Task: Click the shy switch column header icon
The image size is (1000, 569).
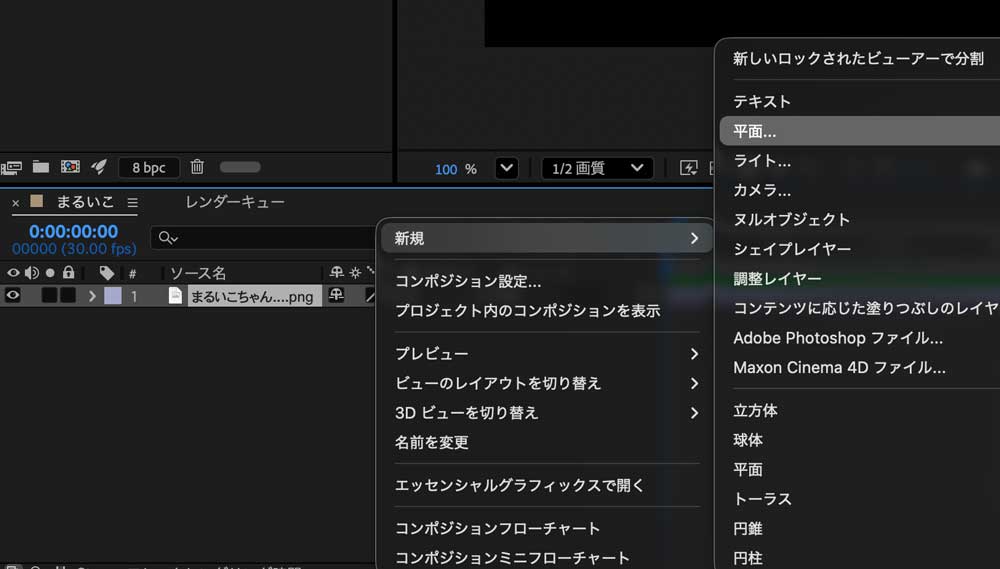Action: 337,272
